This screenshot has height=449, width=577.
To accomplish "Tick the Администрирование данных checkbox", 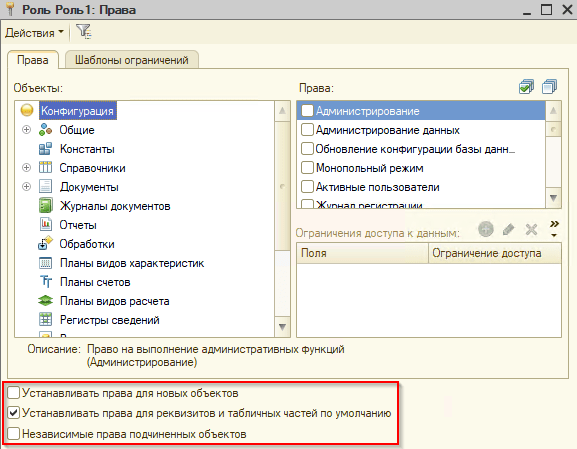I will coord(307,130).
